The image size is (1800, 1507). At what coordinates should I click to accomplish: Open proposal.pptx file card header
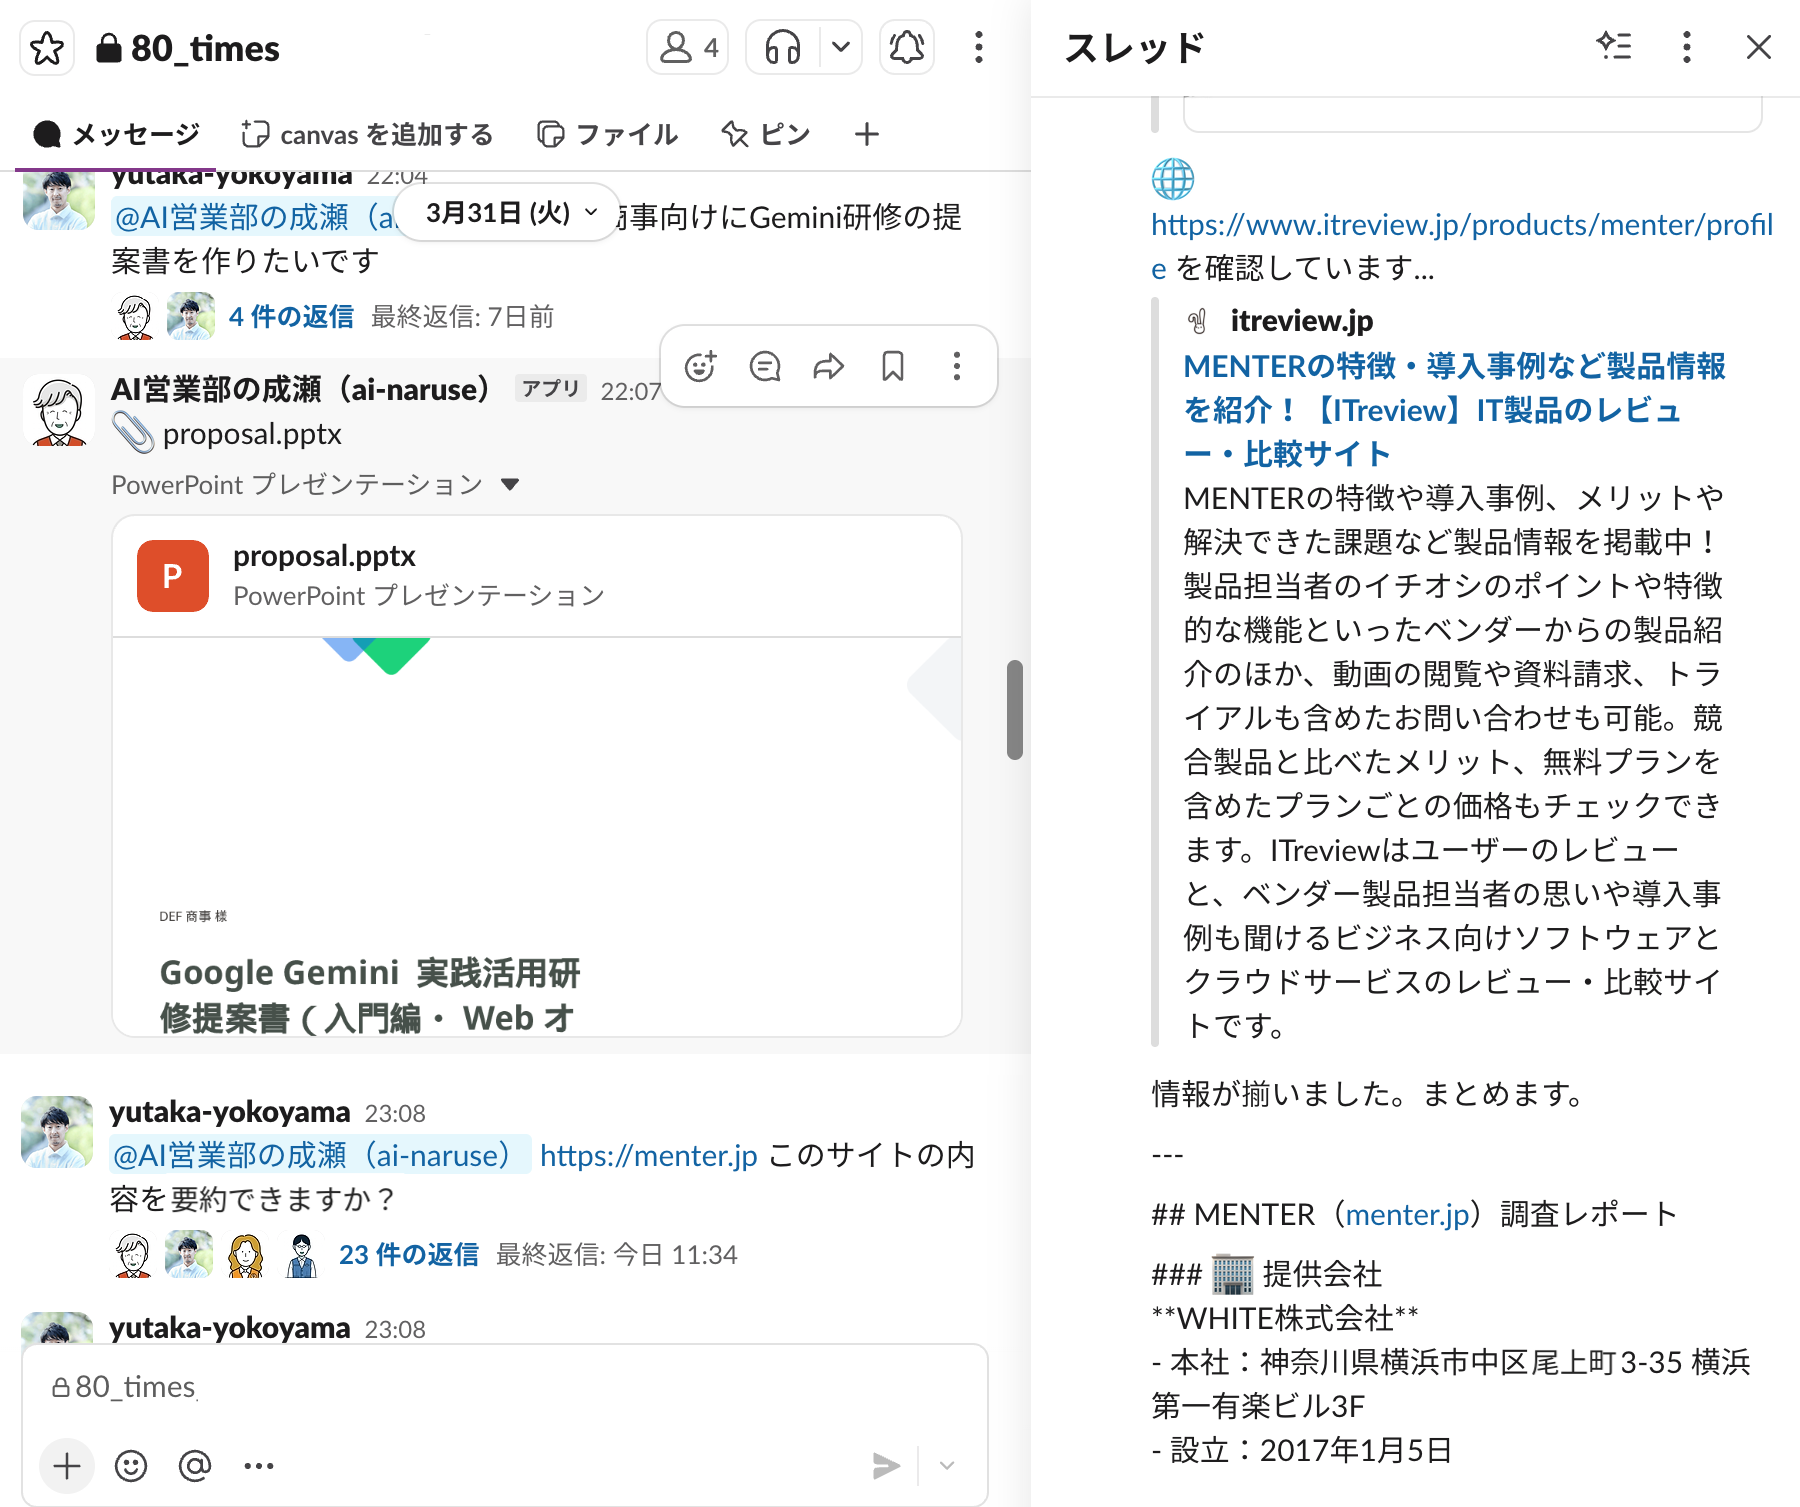click(x=537, y=576)
